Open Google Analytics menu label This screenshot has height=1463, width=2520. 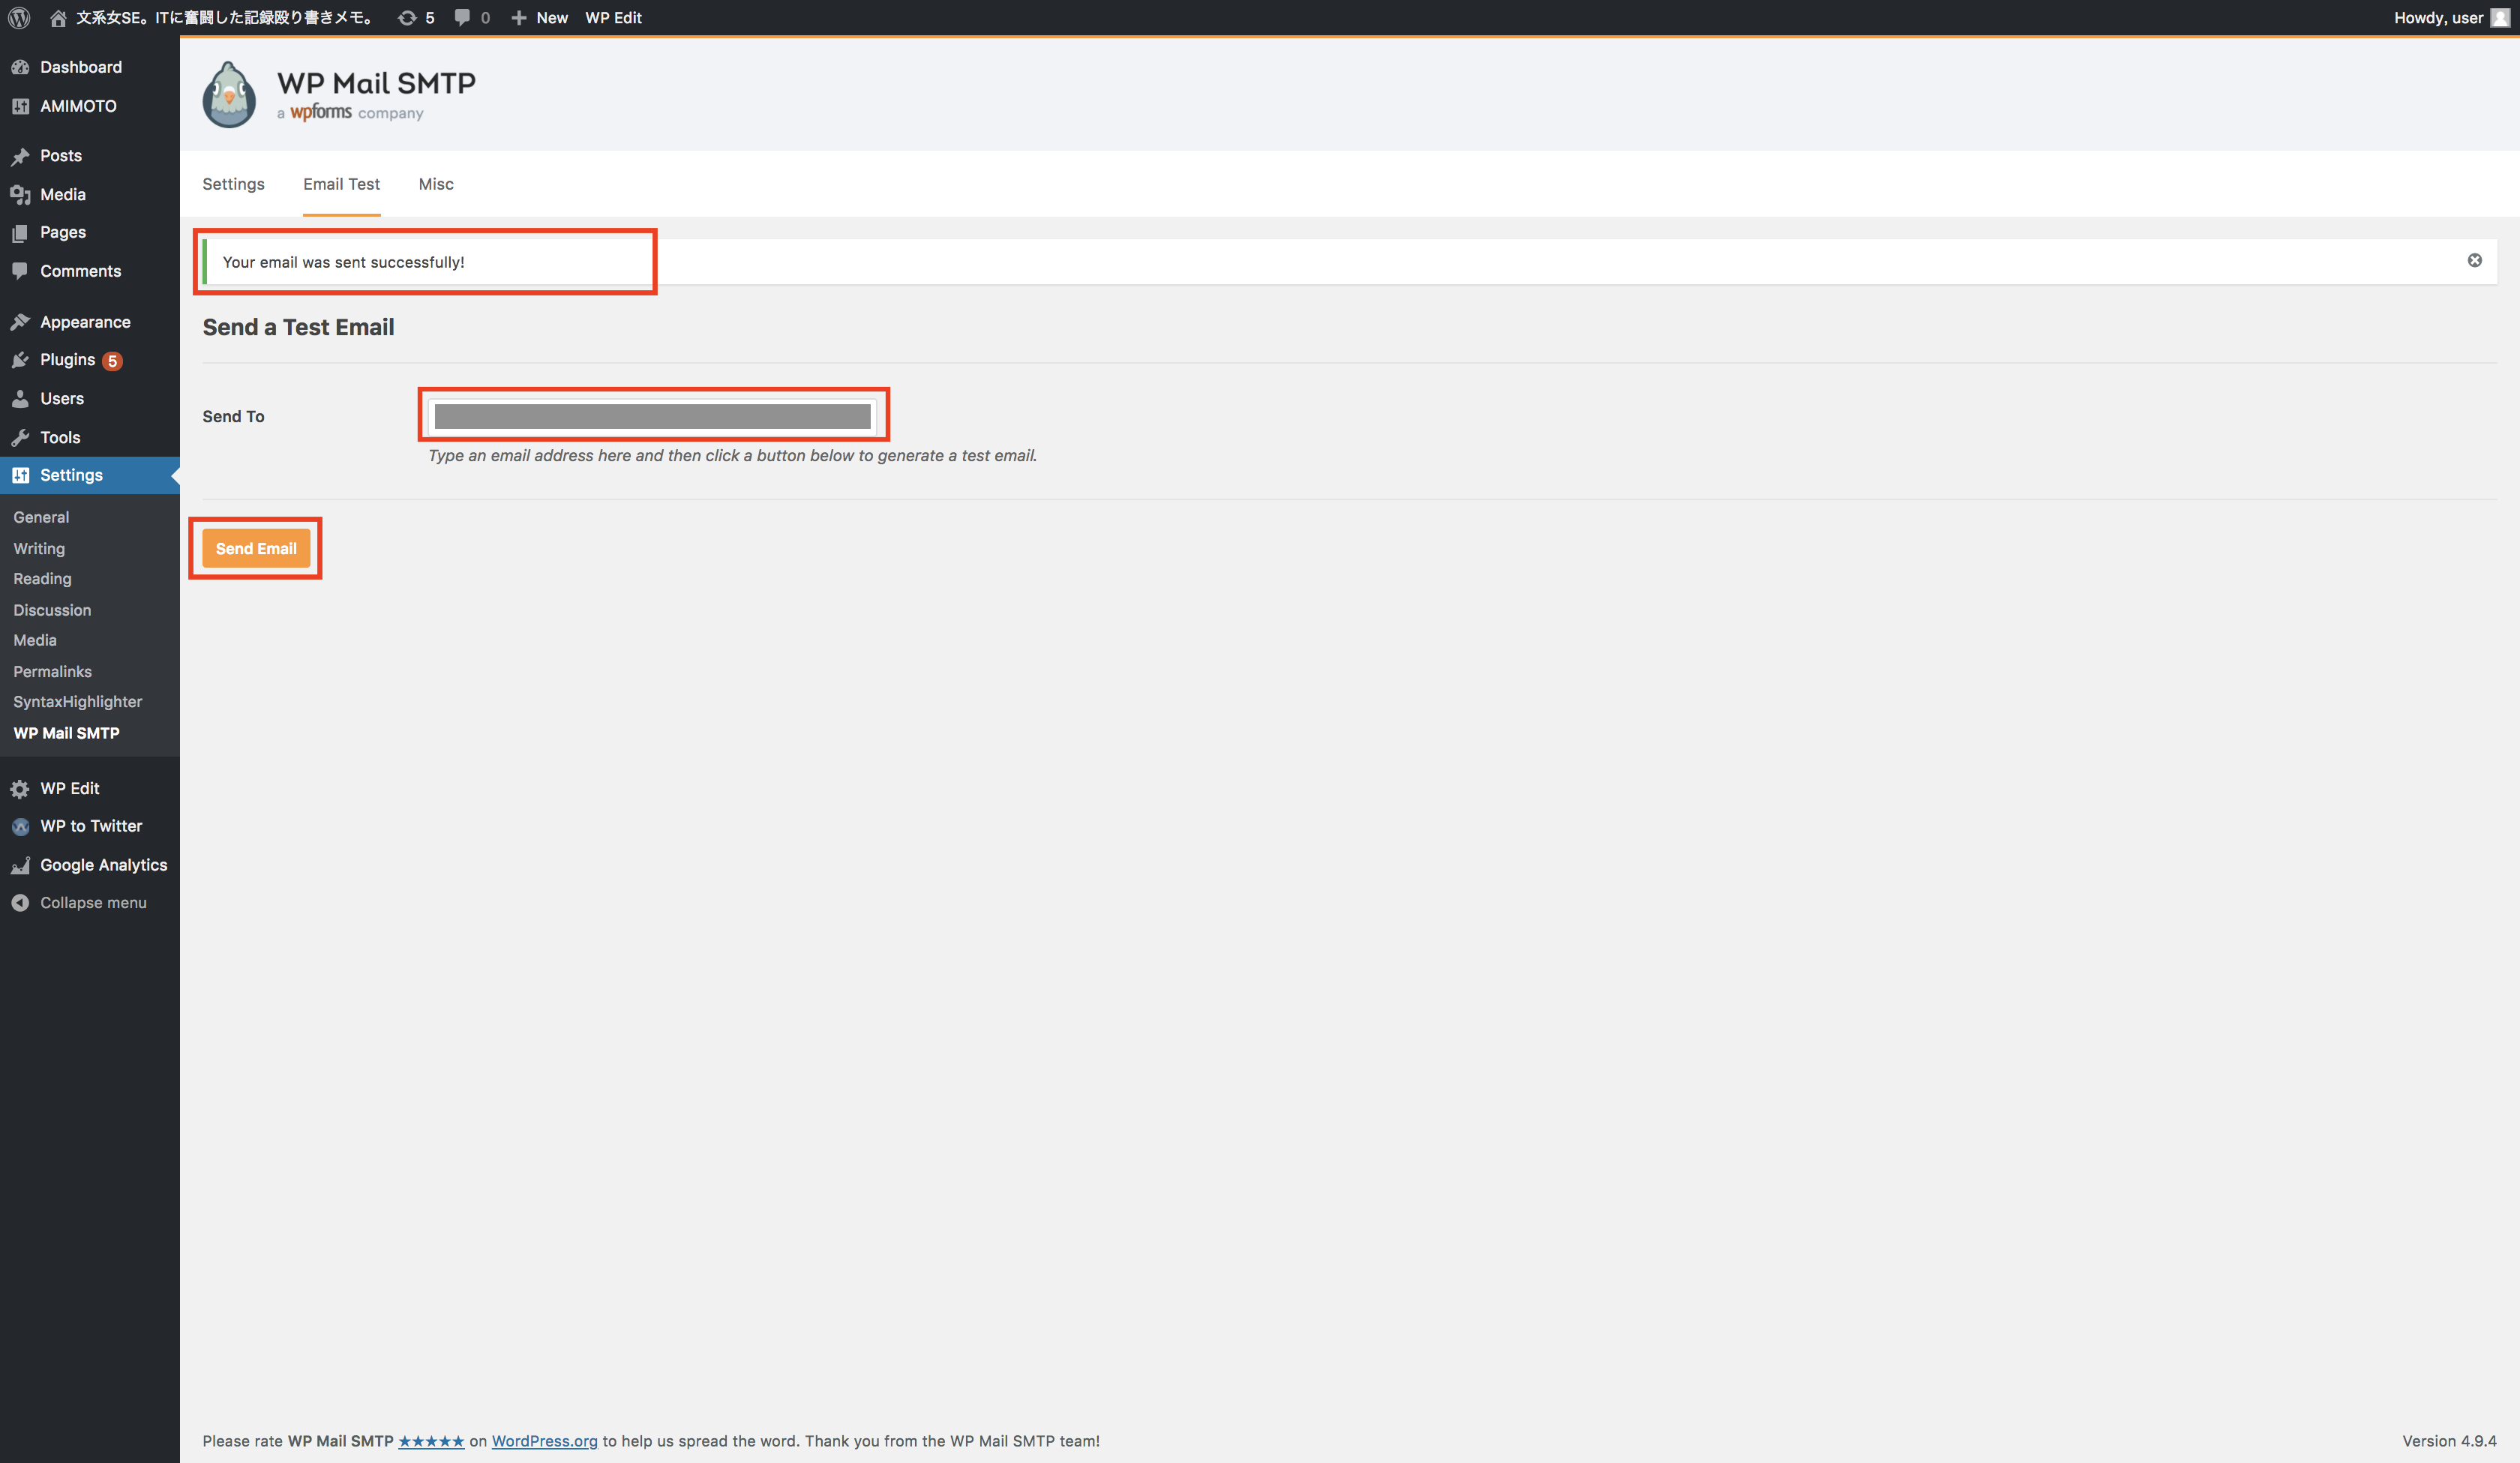tap(104, 866)
